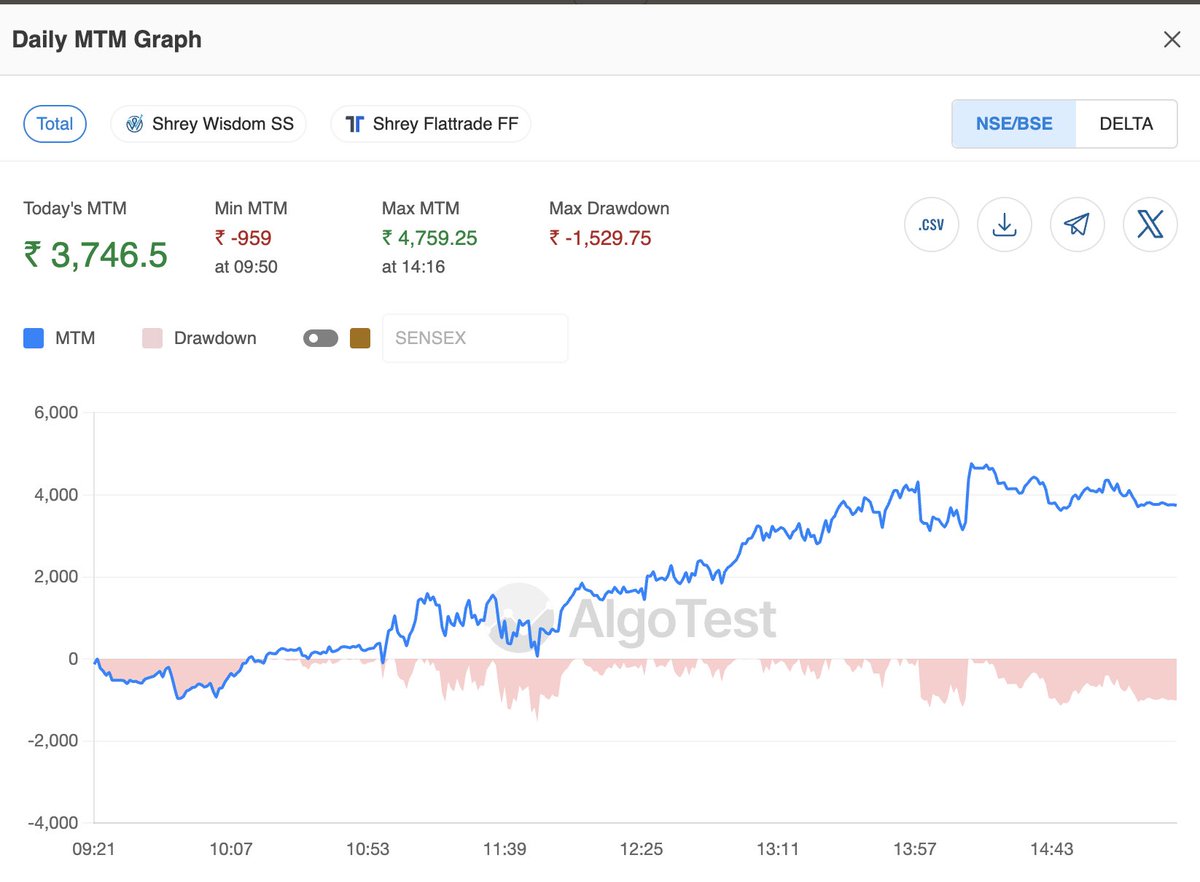Click the Flattrade broker logo icon
The width and height of the screenshot is (1200, 882).
tap(354, 124)
